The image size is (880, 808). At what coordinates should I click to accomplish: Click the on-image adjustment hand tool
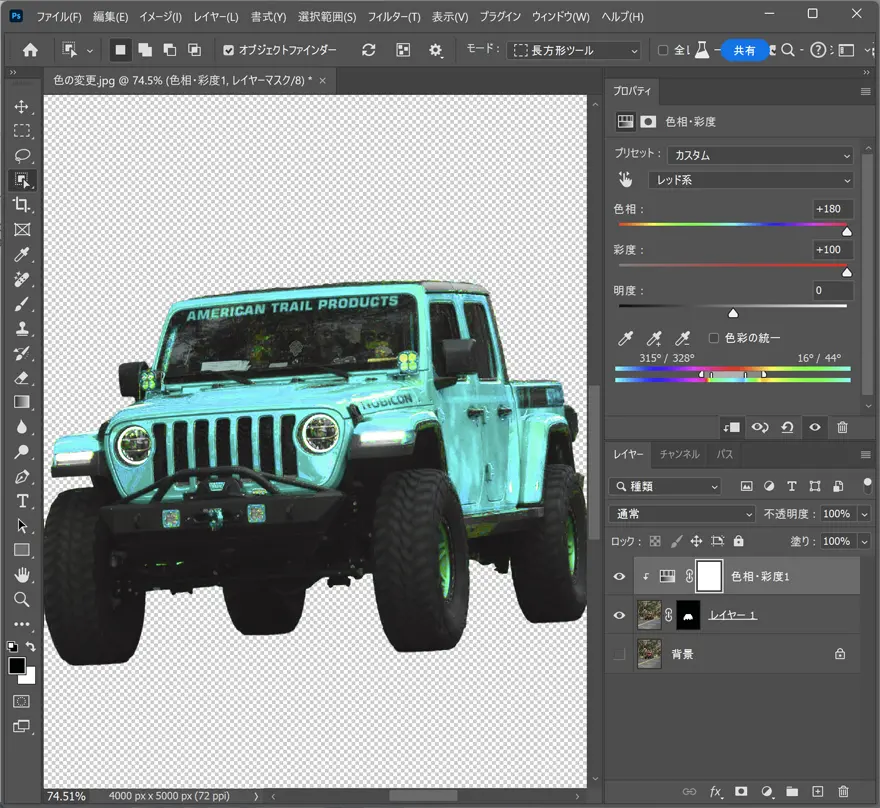(x=625, y=180)
